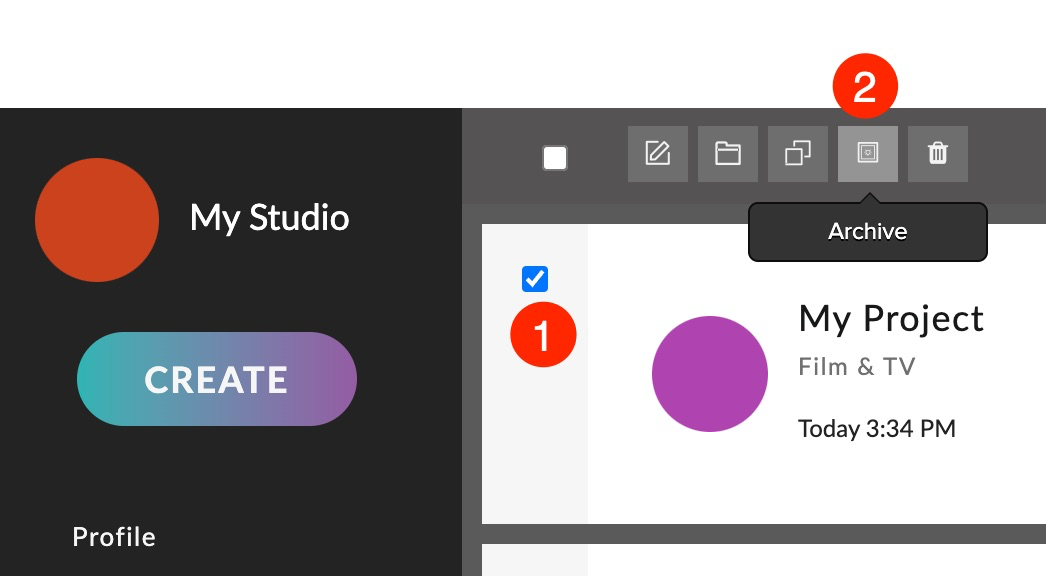Click the orange studio avatar circle
The width and height of the screenshot is (1046, 576).
(97, 220)
